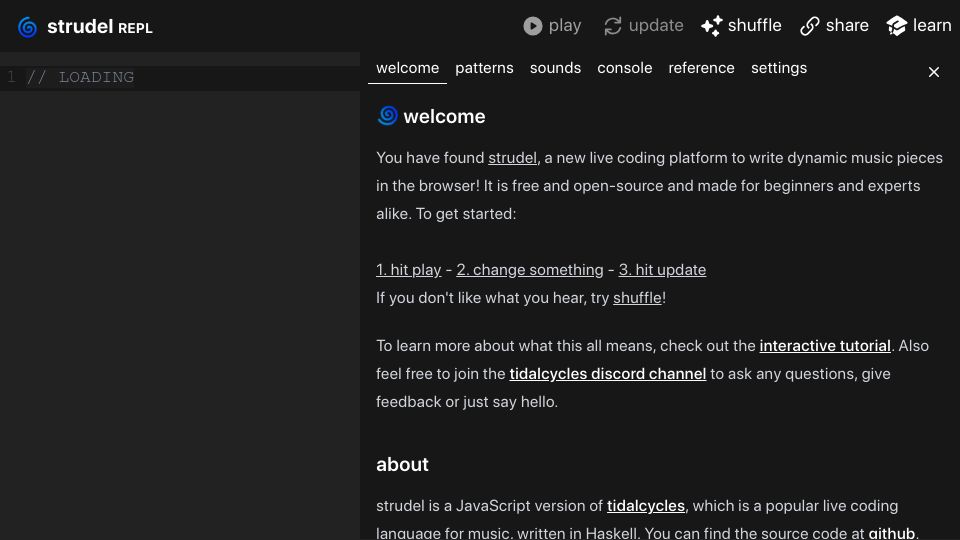960x540 pixels.
Task: Click the 'shuffle' label in header
Action: click(x=754, y=26)
